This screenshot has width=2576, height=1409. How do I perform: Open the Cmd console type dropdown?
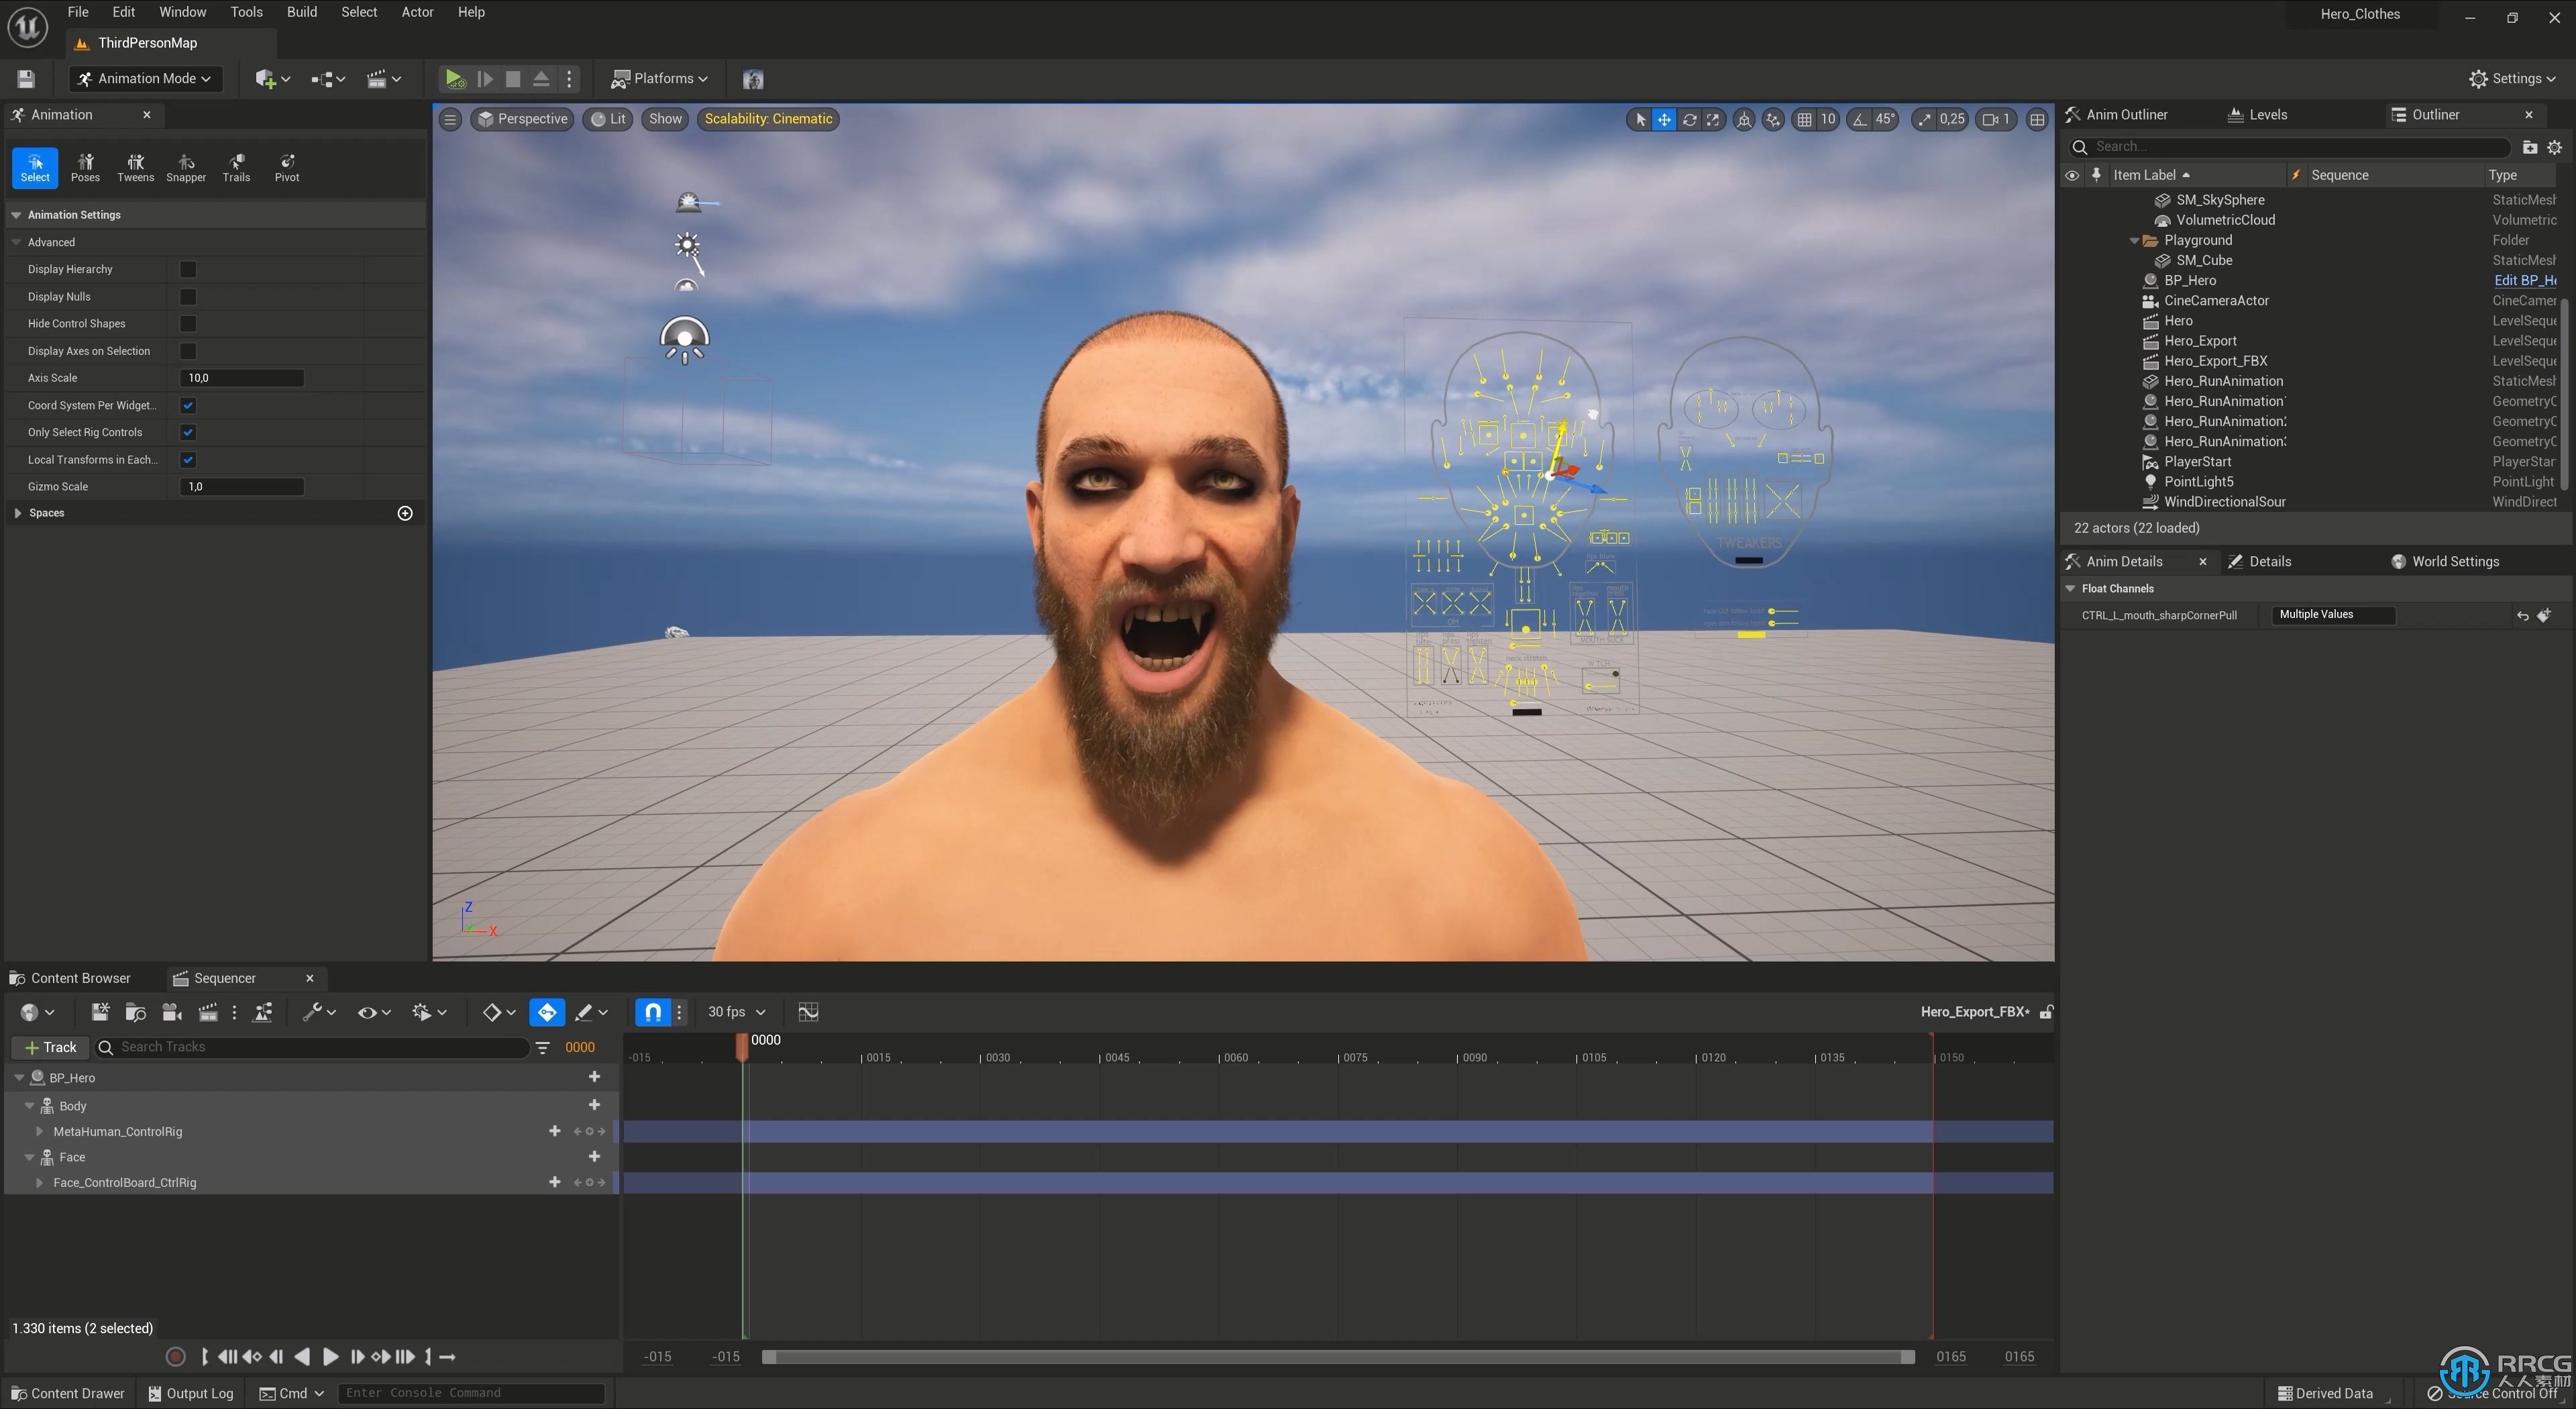pos(292,1393)
